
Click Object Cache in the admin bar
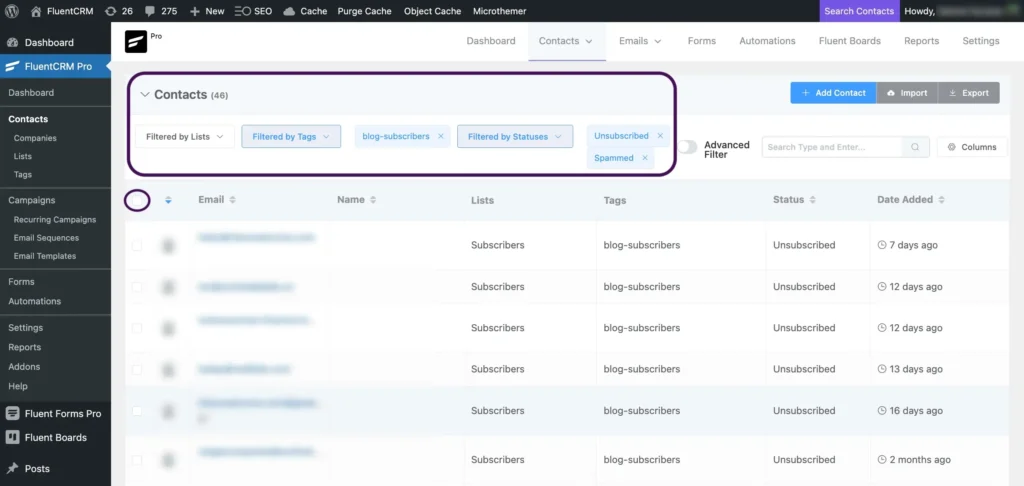pyautogui.click(x=432, y=11)
